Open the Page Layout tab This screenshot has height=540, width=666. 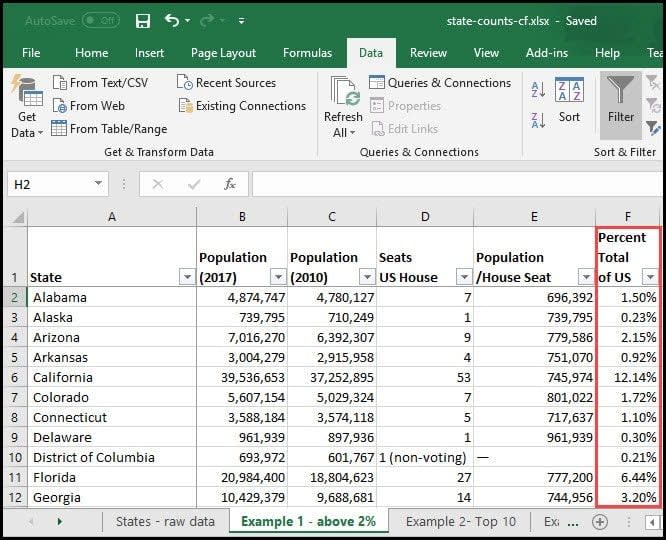click(x=223, y=53)
